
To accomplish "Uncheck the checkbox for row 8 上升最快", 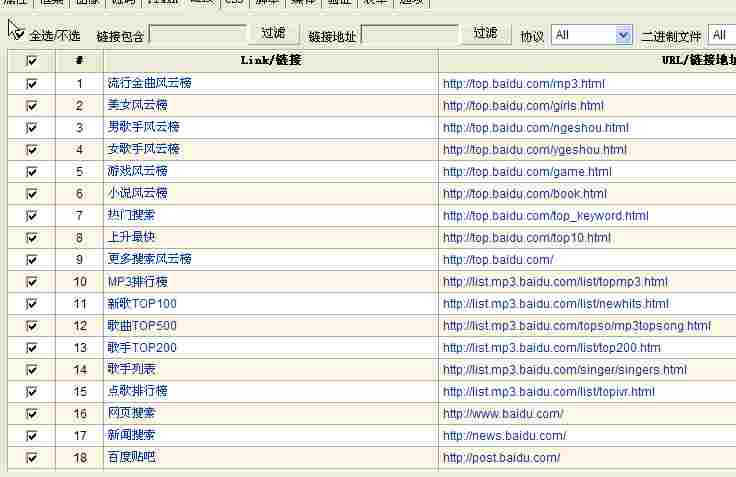I will click(31, 238).
